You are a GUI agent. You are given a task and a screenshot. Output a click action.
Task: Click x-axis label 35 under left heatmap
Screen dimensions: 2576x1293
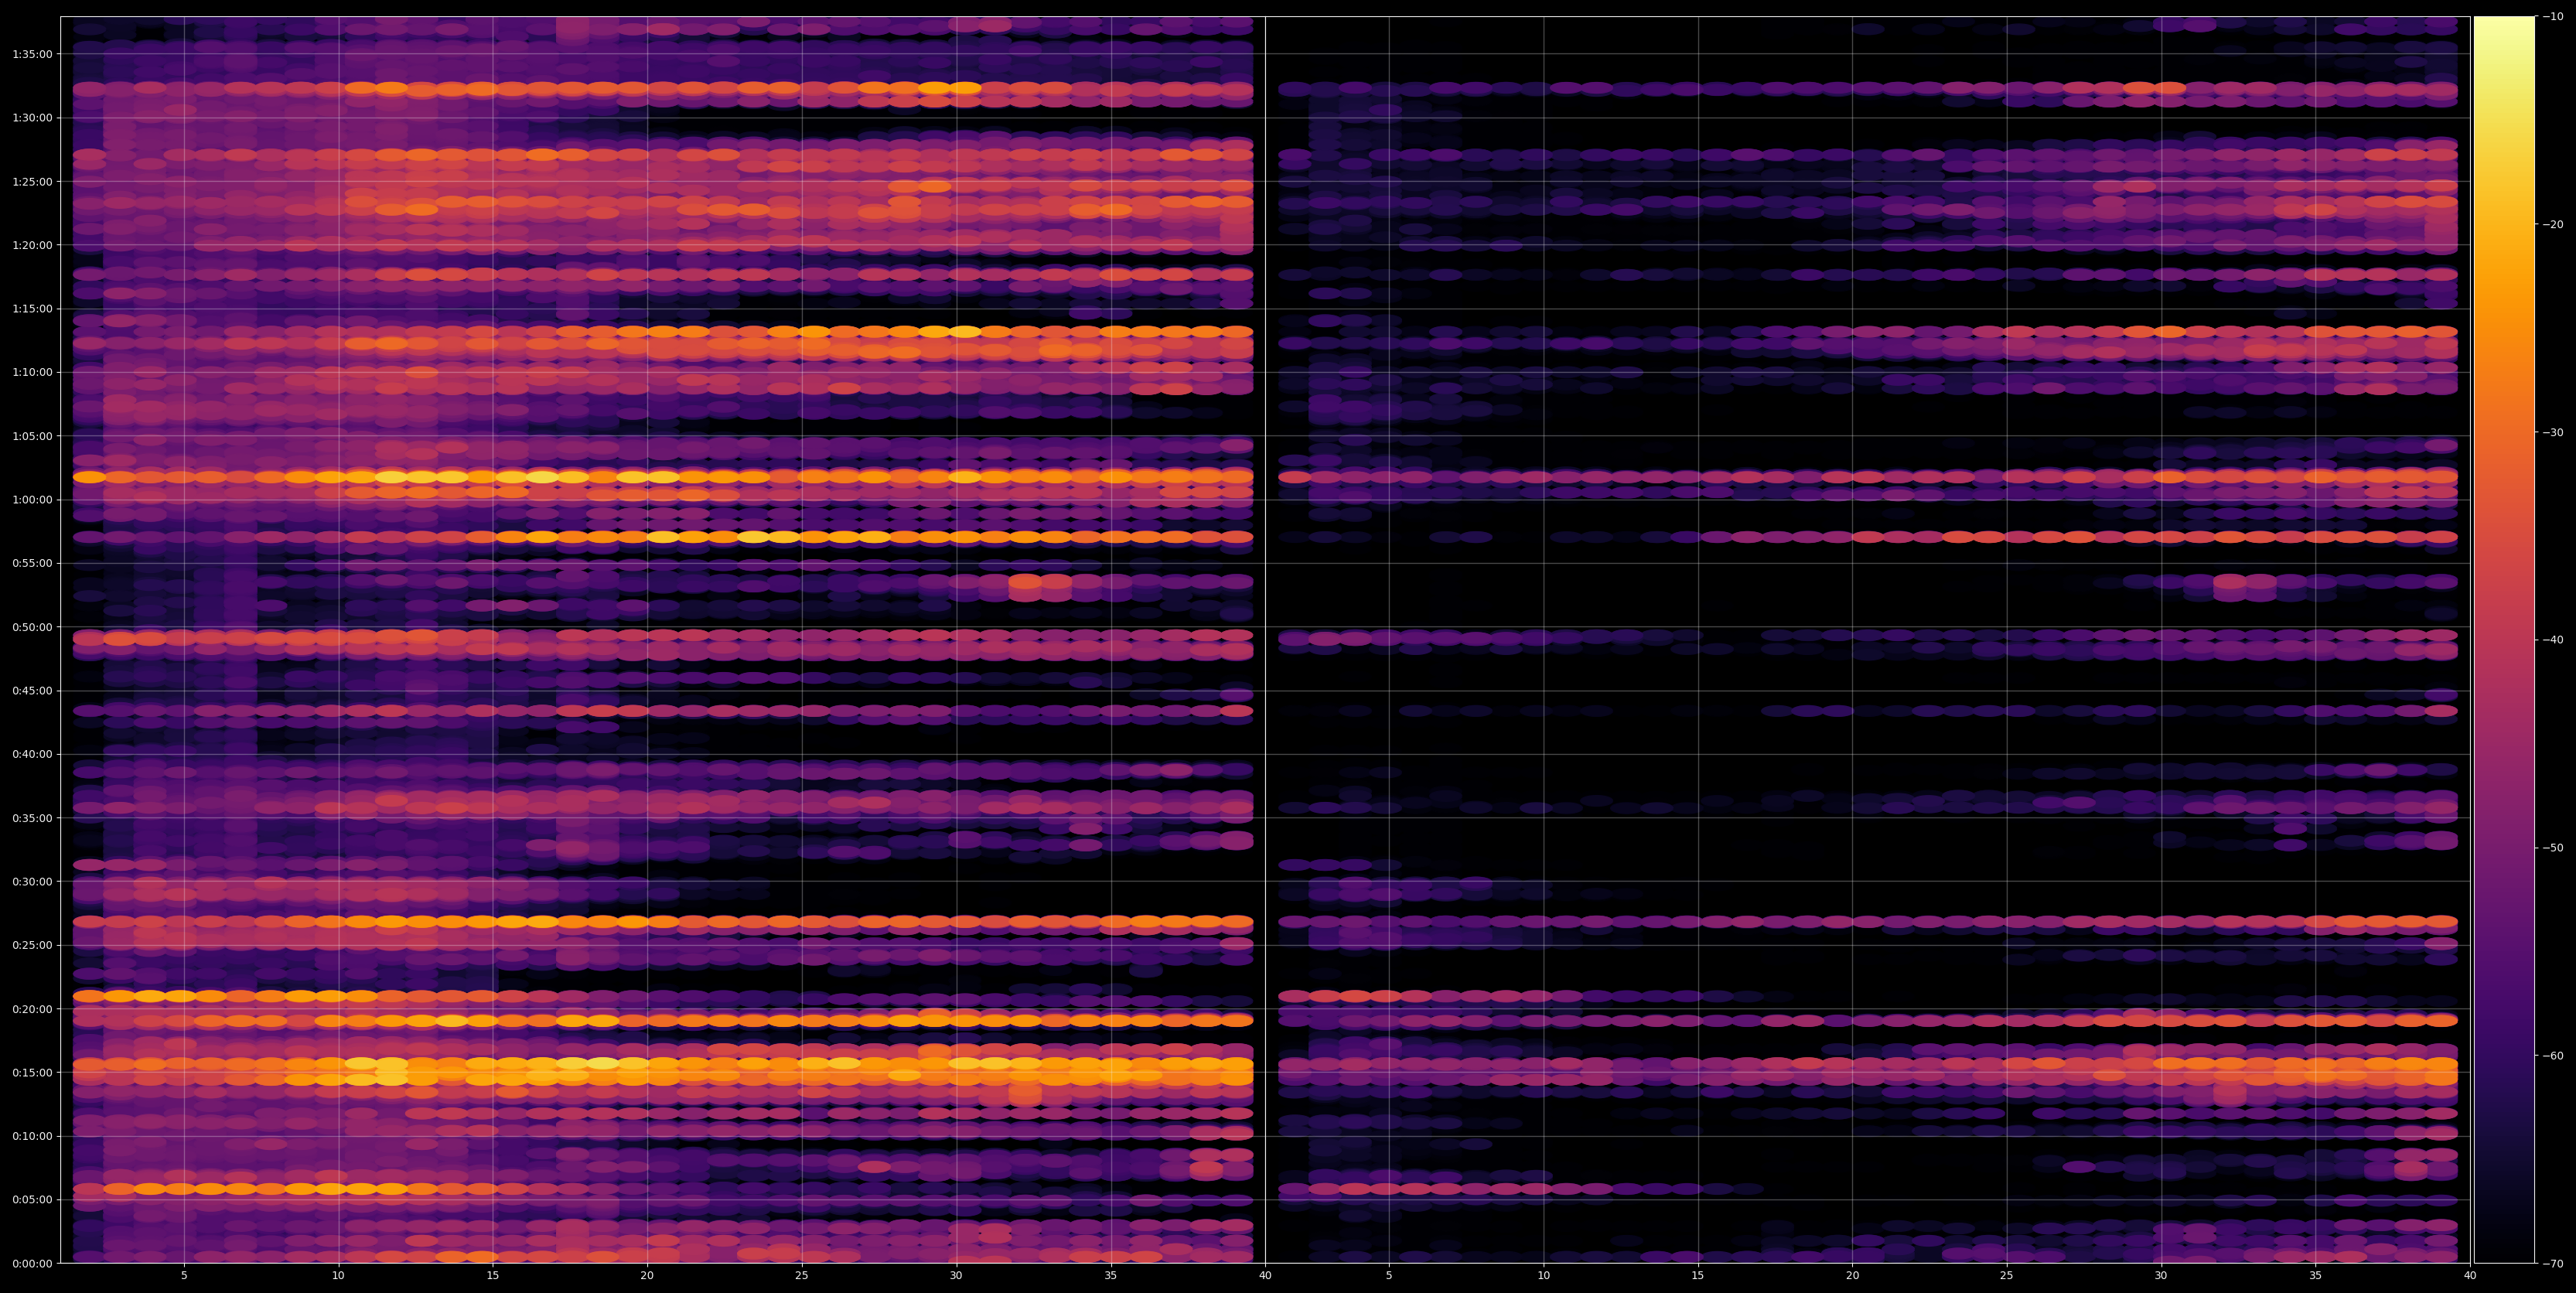coord(1111,1275)
